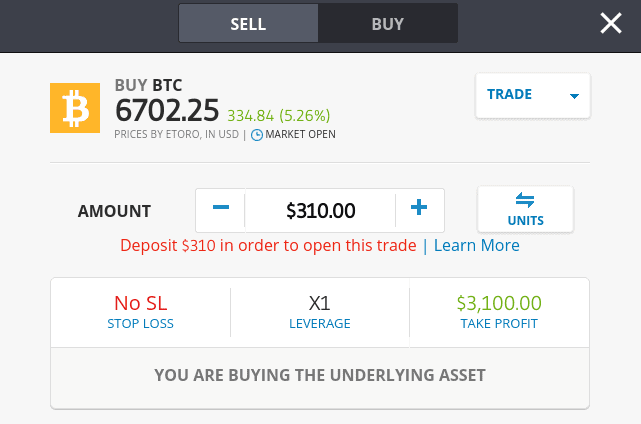641x424 pixels.
Task: Click the swap arrows icon above UNITS
Action: pos(525,200)
